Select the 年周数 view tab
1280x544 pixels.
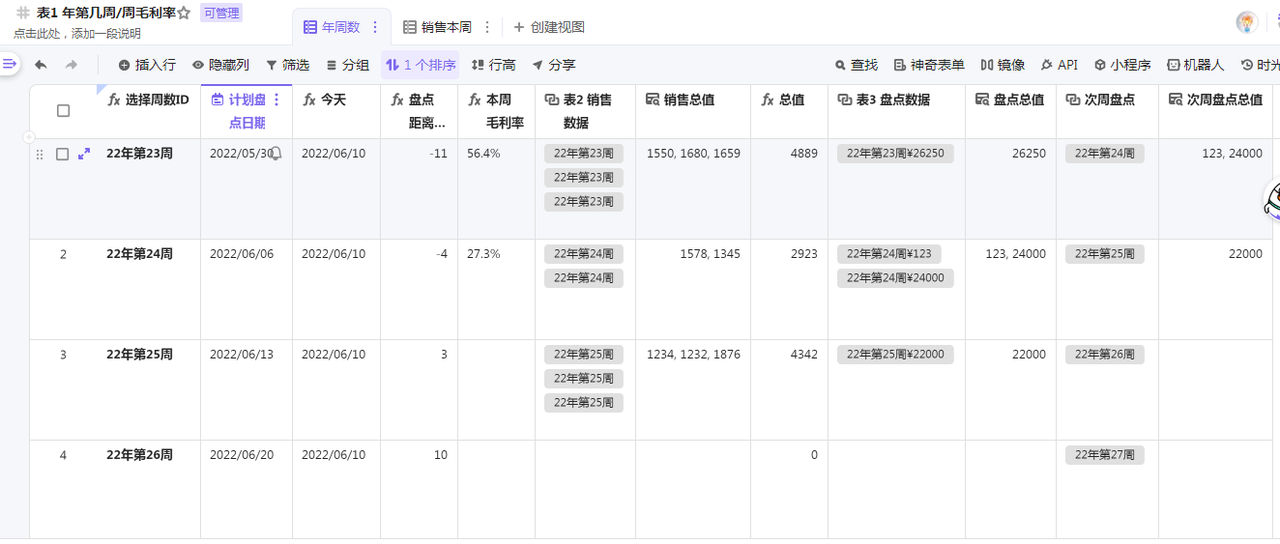coord(332,27)
